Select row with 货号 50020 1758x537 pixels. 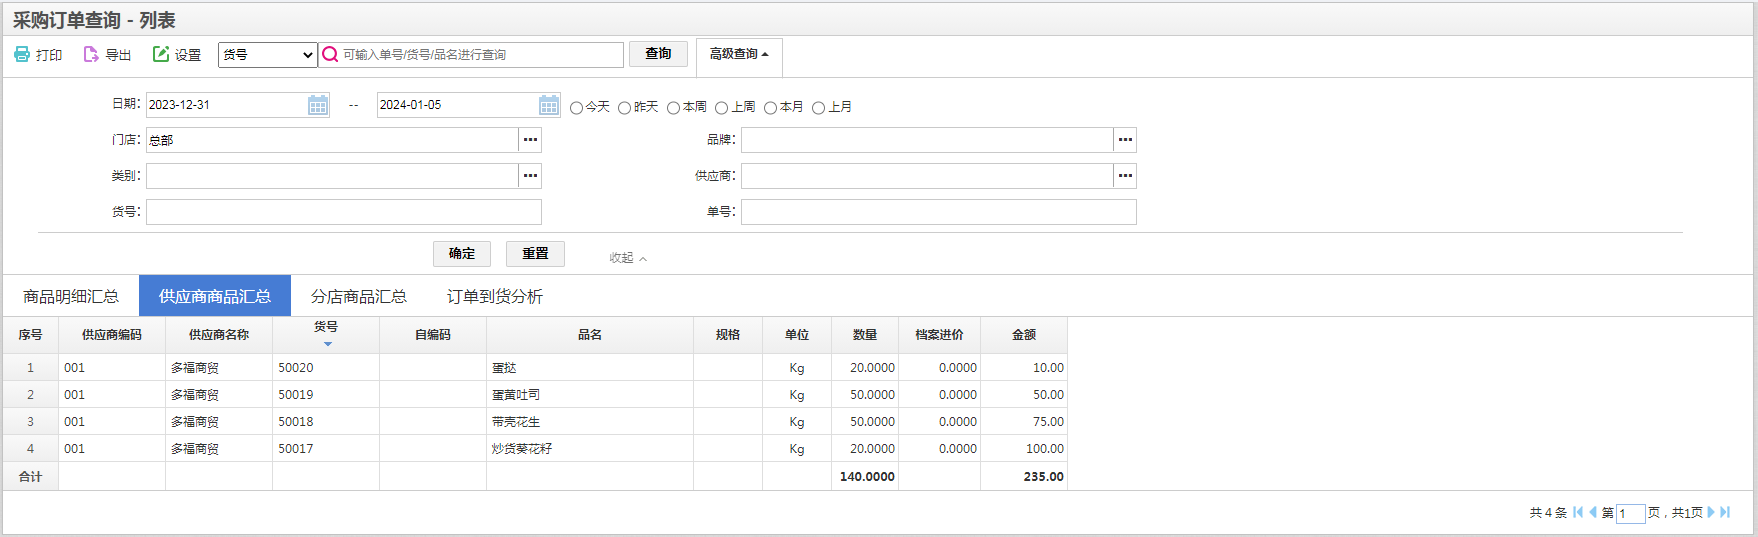[x=535, y=368]
